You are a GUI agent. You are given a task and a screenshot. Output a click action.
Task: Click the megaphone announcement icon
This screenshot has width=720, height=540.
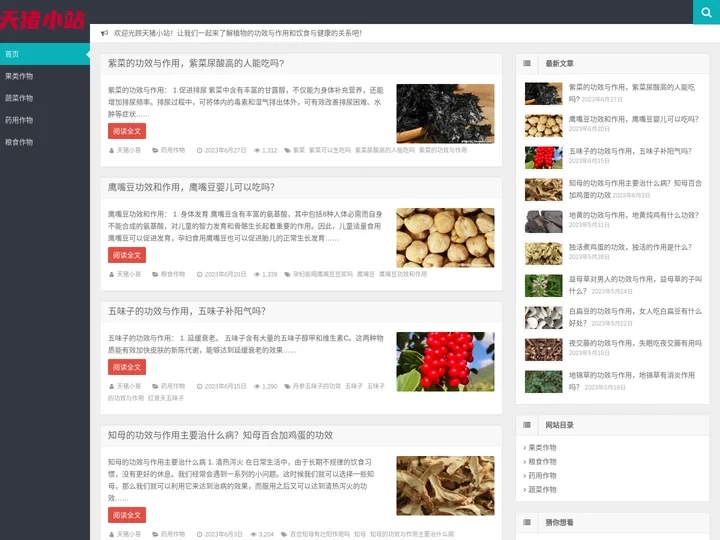tap(105, 33)
